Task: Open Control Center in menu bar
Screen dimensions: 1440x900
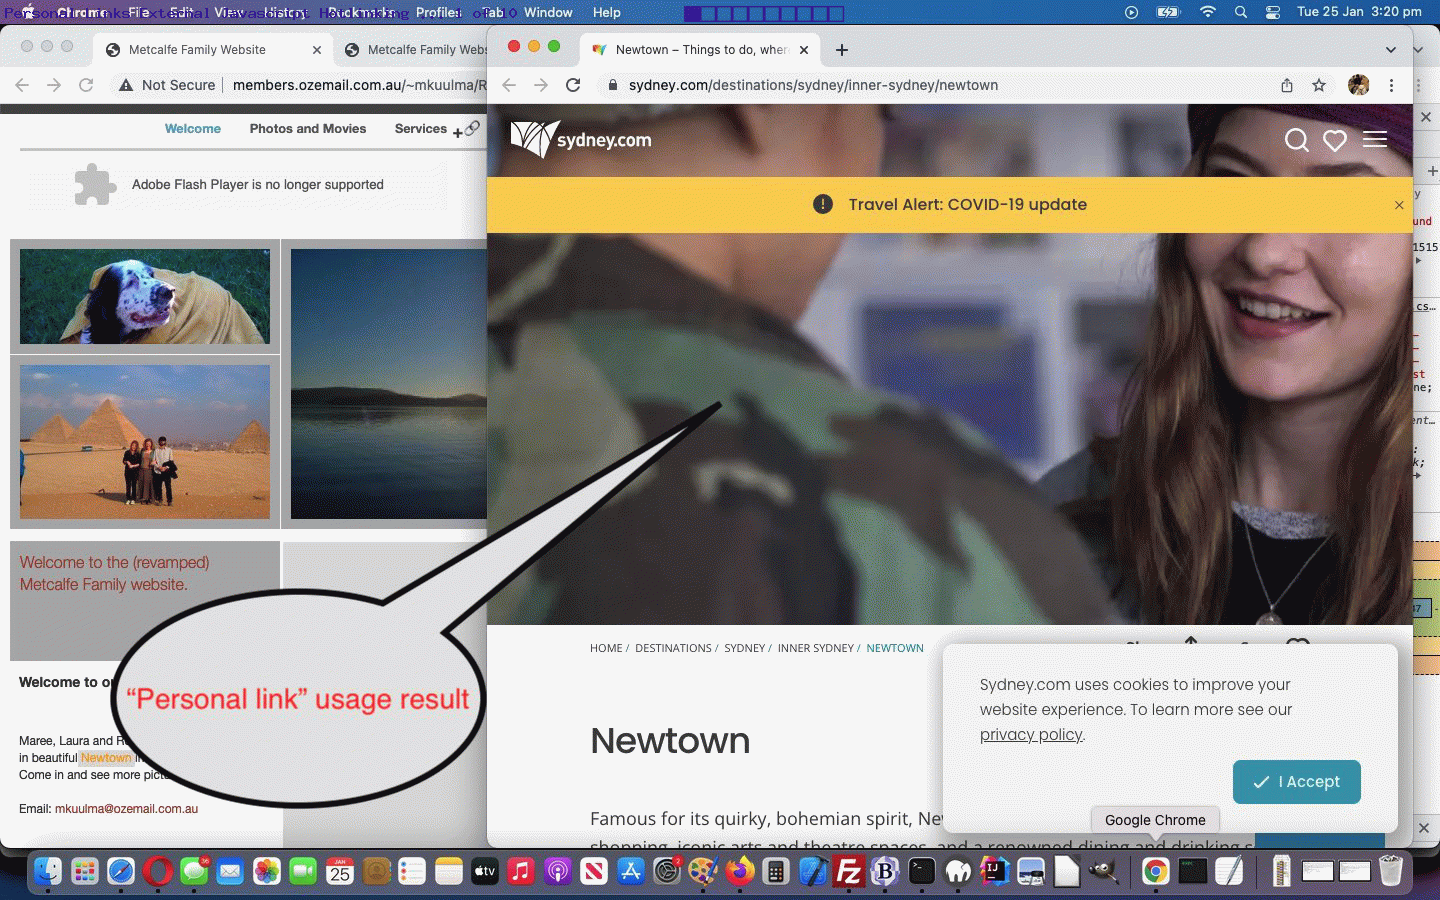Action: [x=1273, y=12]
